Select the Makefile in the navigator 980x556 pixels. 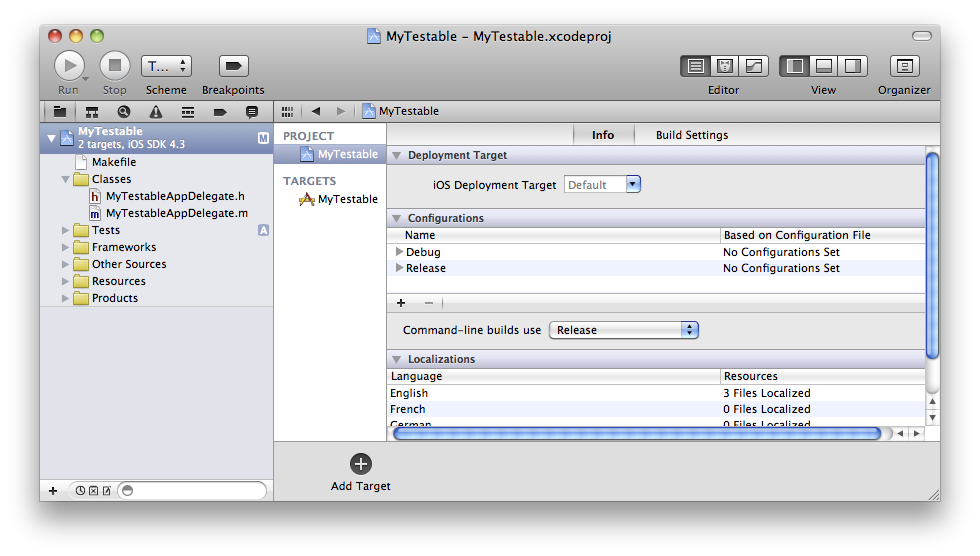click(x=114, y=162)
